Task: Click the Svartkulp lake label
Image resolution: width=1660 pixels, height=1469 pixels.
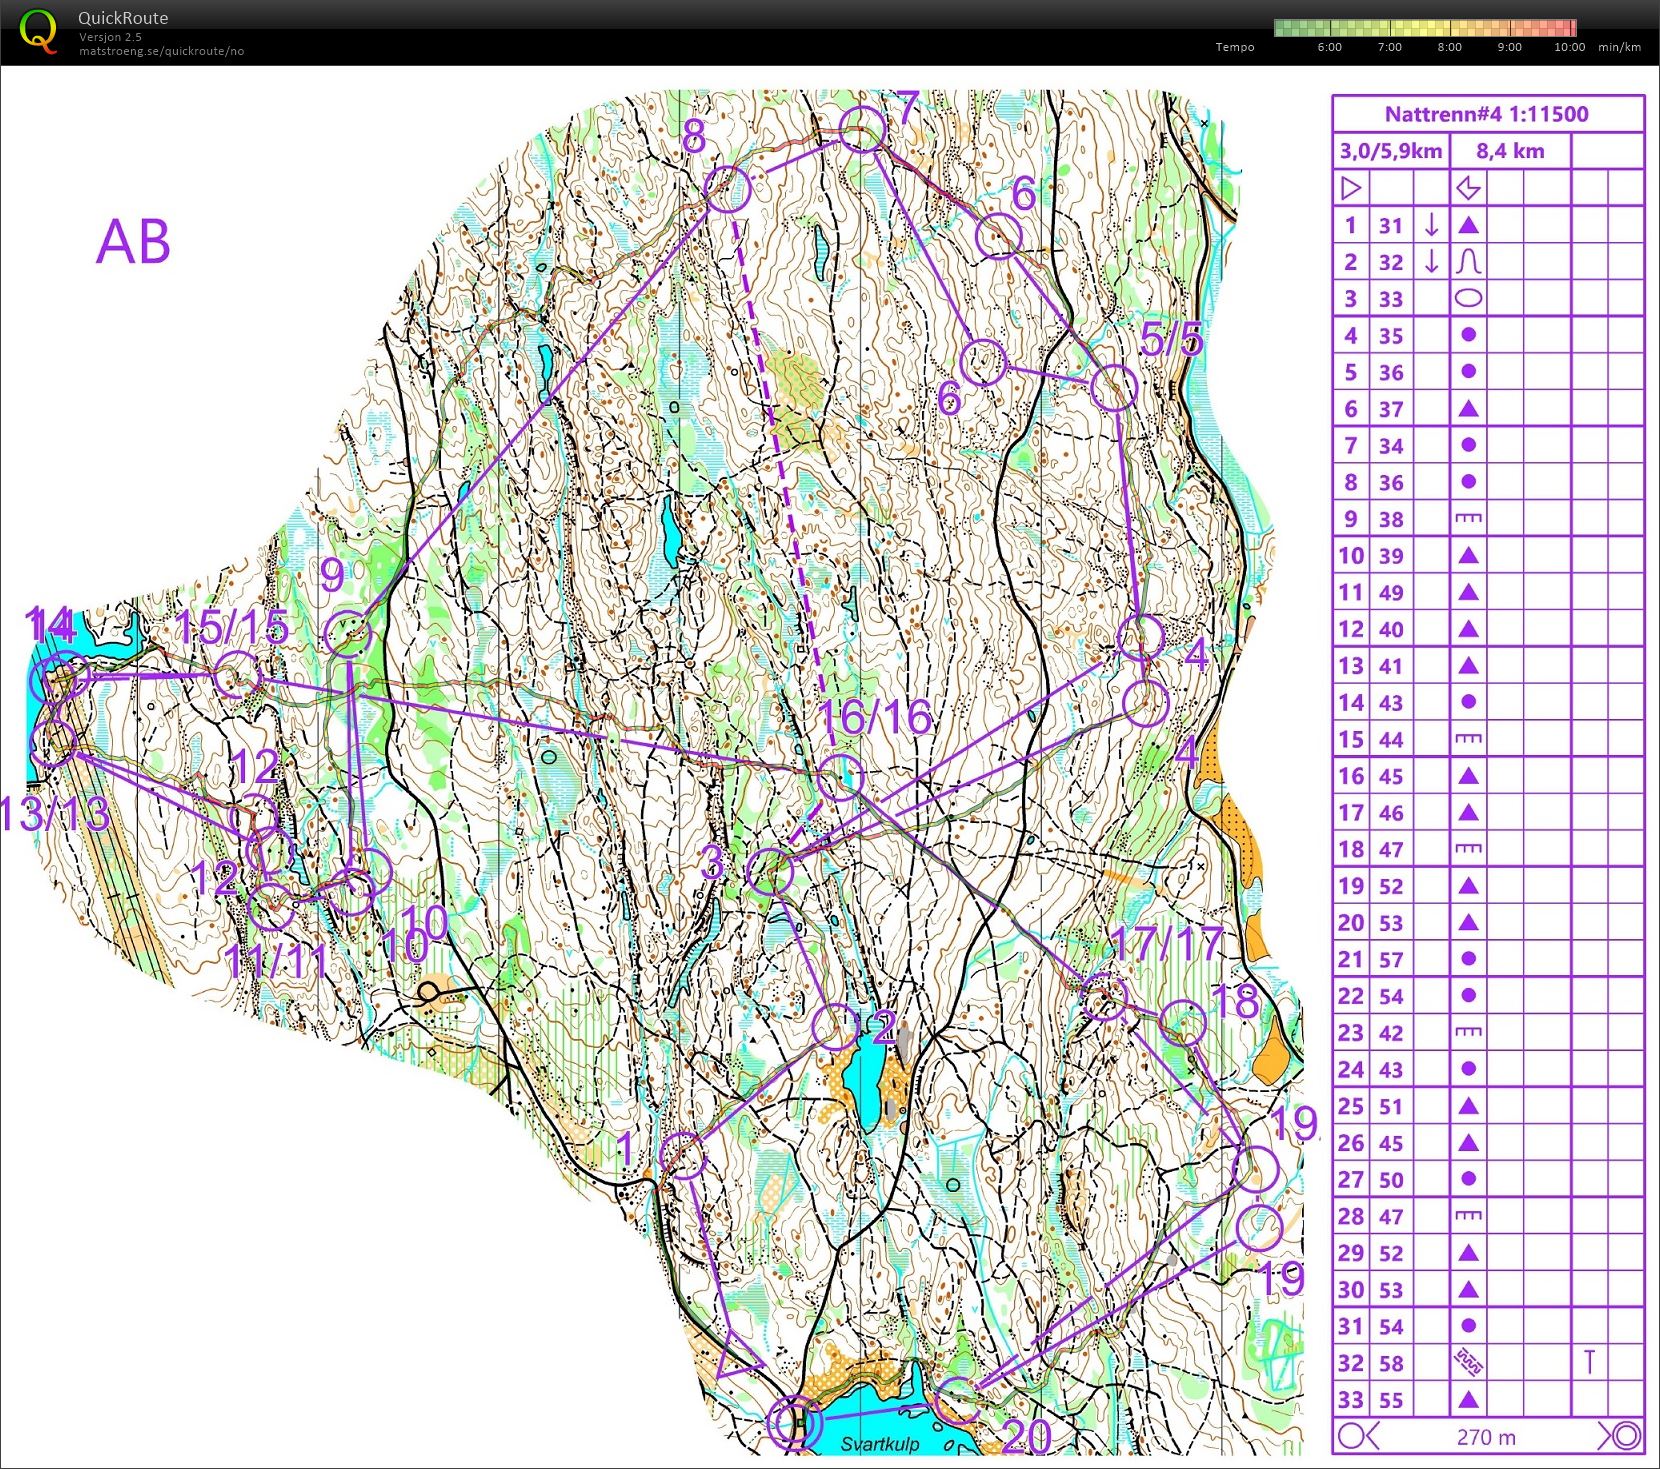Action: point(879,1444)
